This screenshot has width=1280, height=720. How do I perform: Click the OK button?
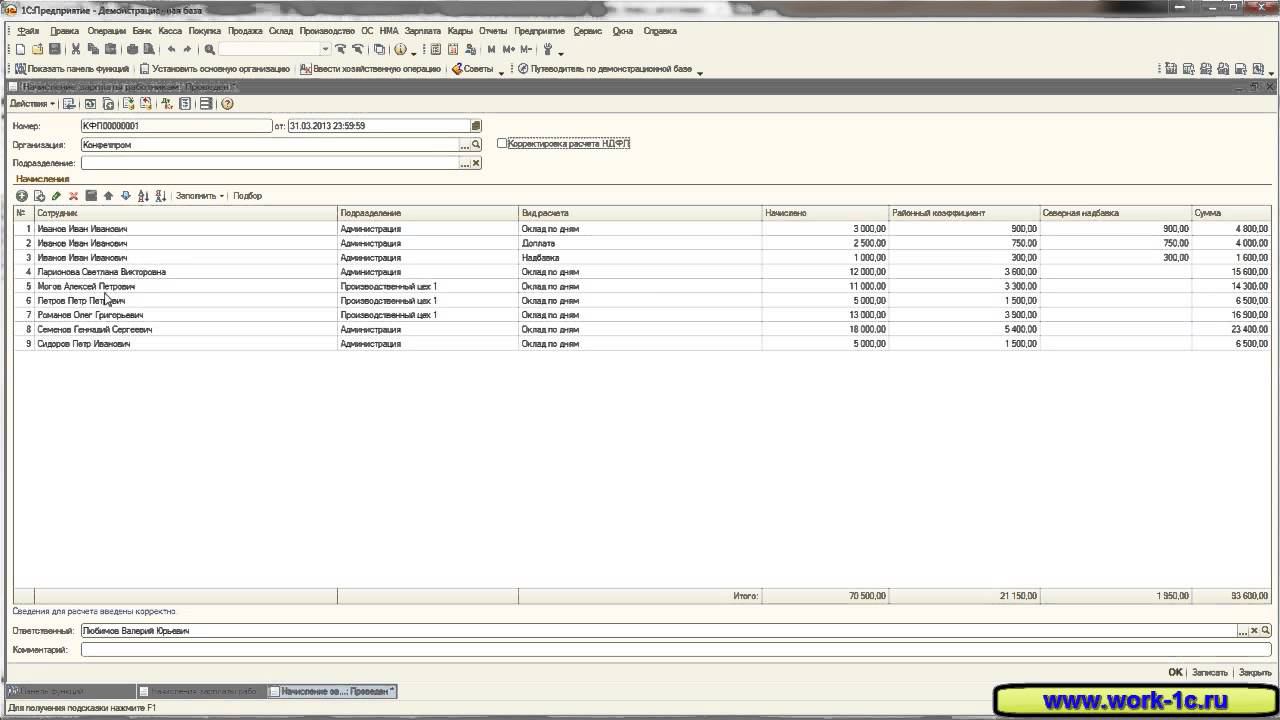pos(1175,673)
